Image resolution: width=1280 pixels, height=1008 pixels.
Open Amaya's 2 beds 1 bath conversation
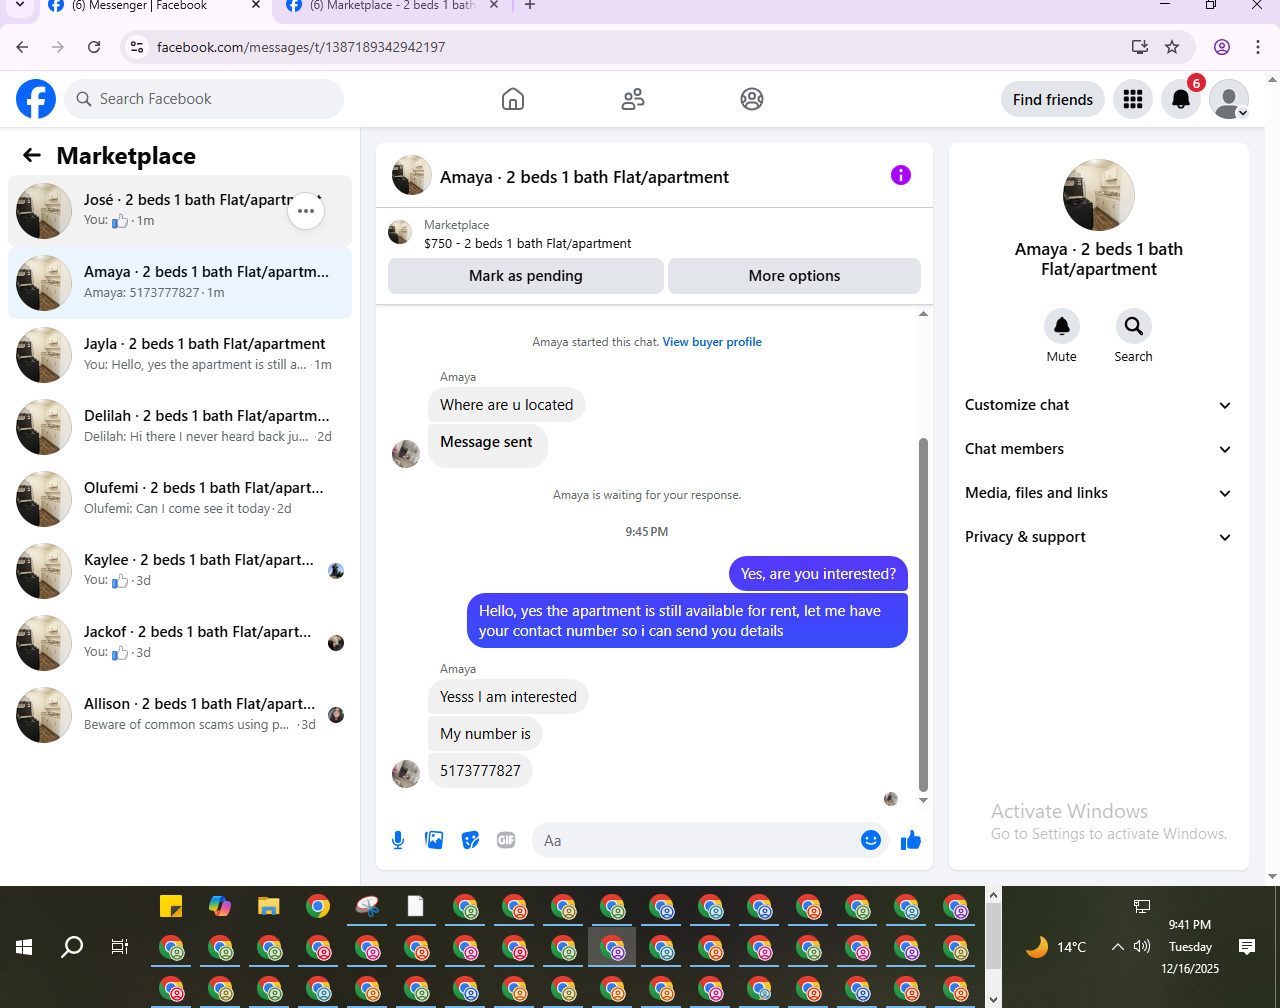tap(180, 283)
